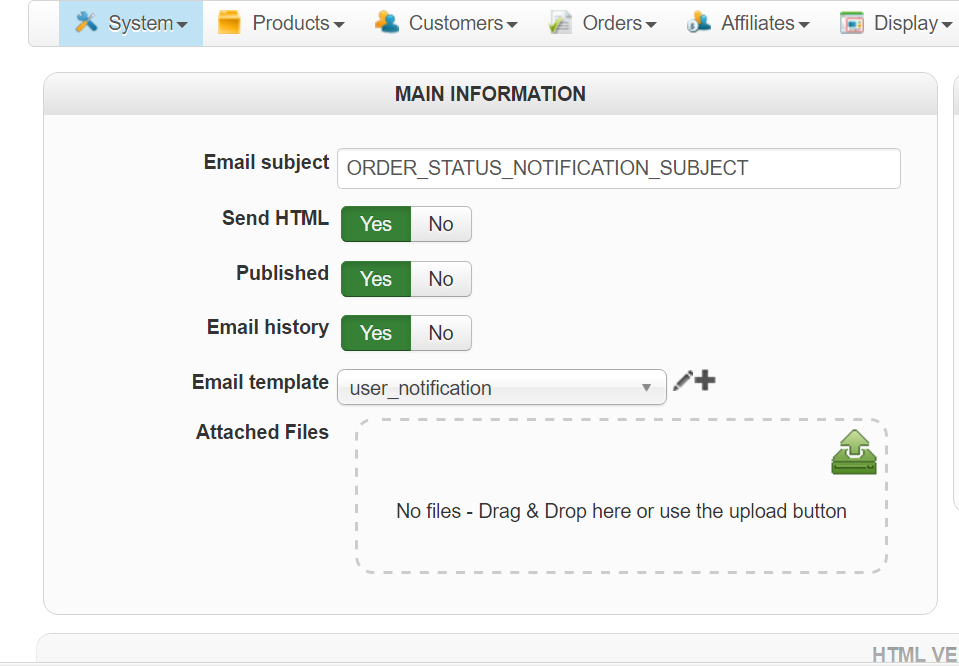
Task: Open the Email template dropdown
Action: 501,388
